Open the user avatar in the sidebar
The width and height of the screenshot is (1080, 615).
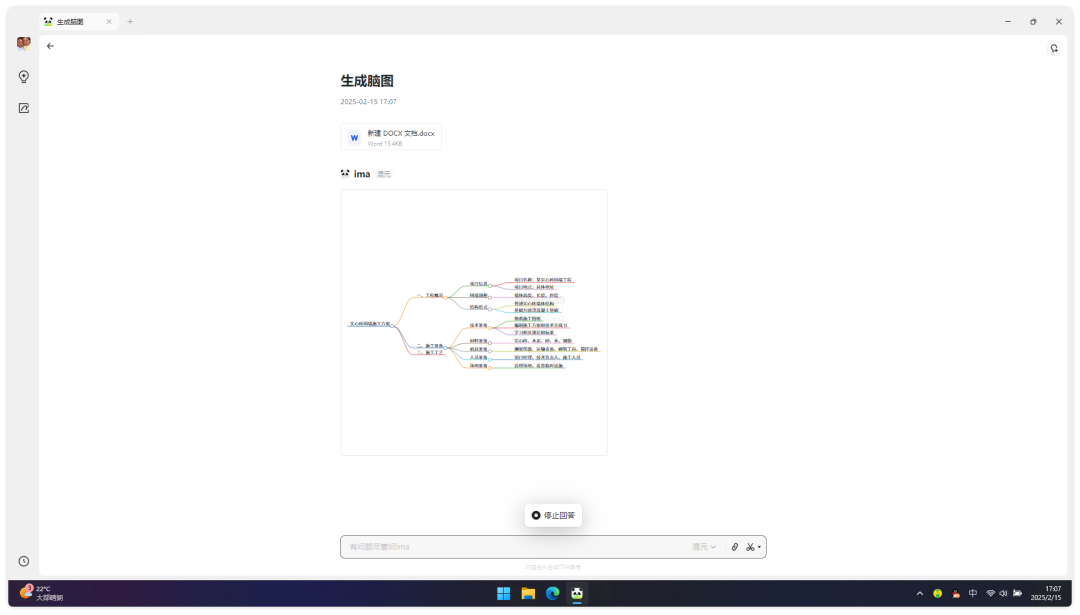tap(24, 44)
